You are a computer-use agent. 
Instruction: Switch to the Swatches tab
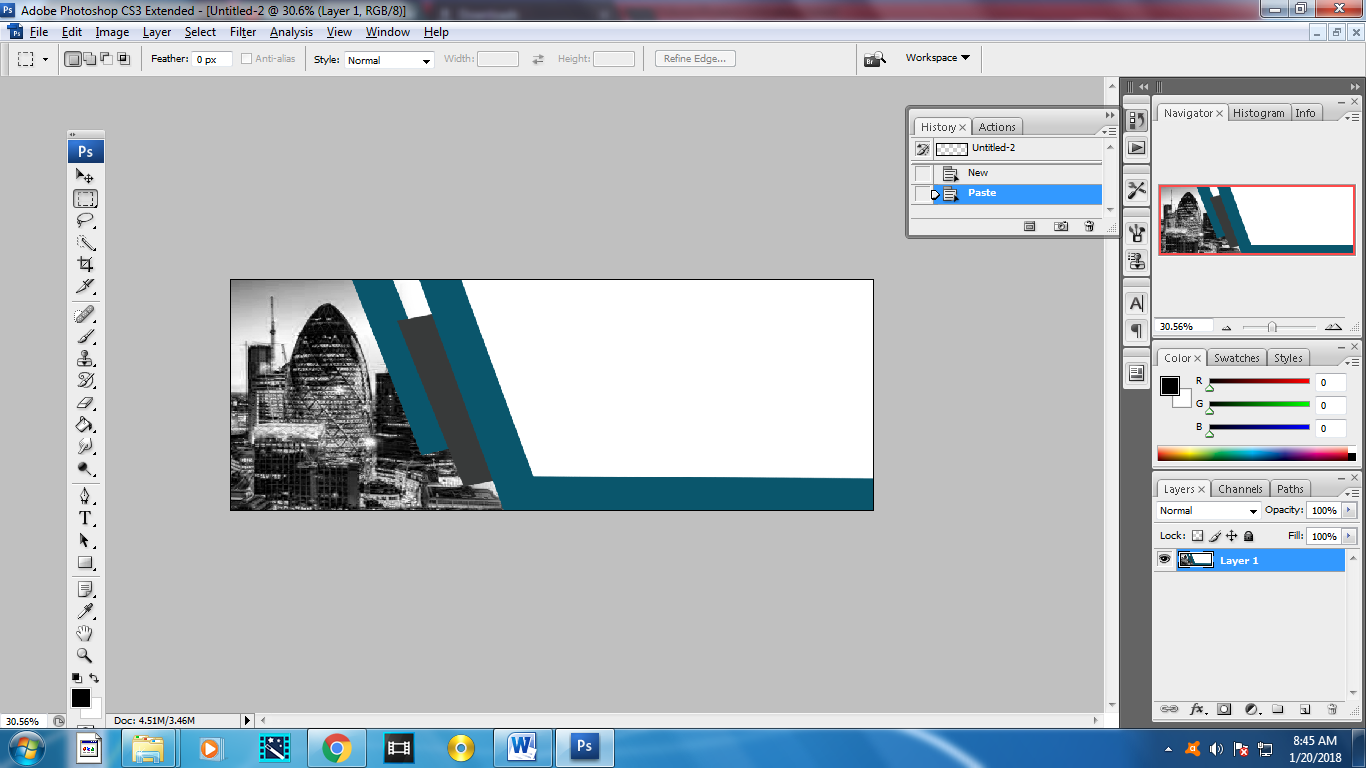click(x=1237, y=358)
